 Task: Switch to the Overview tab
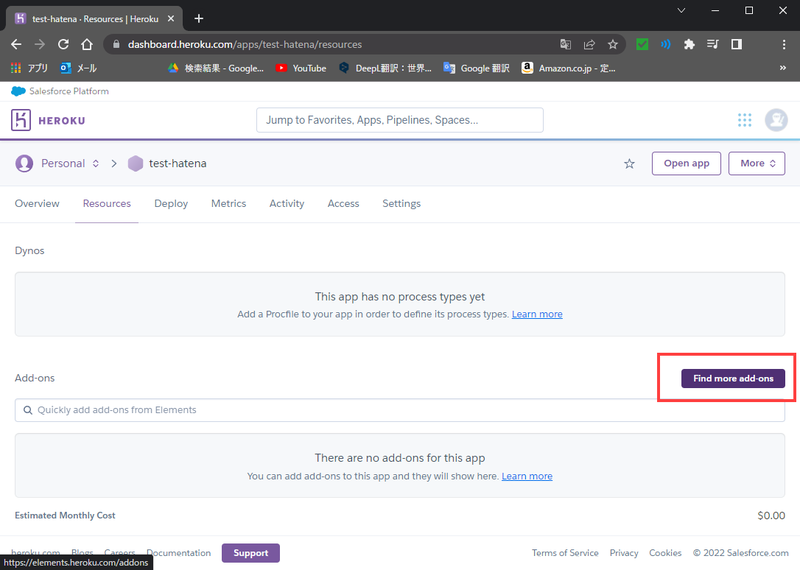point(37,203)
